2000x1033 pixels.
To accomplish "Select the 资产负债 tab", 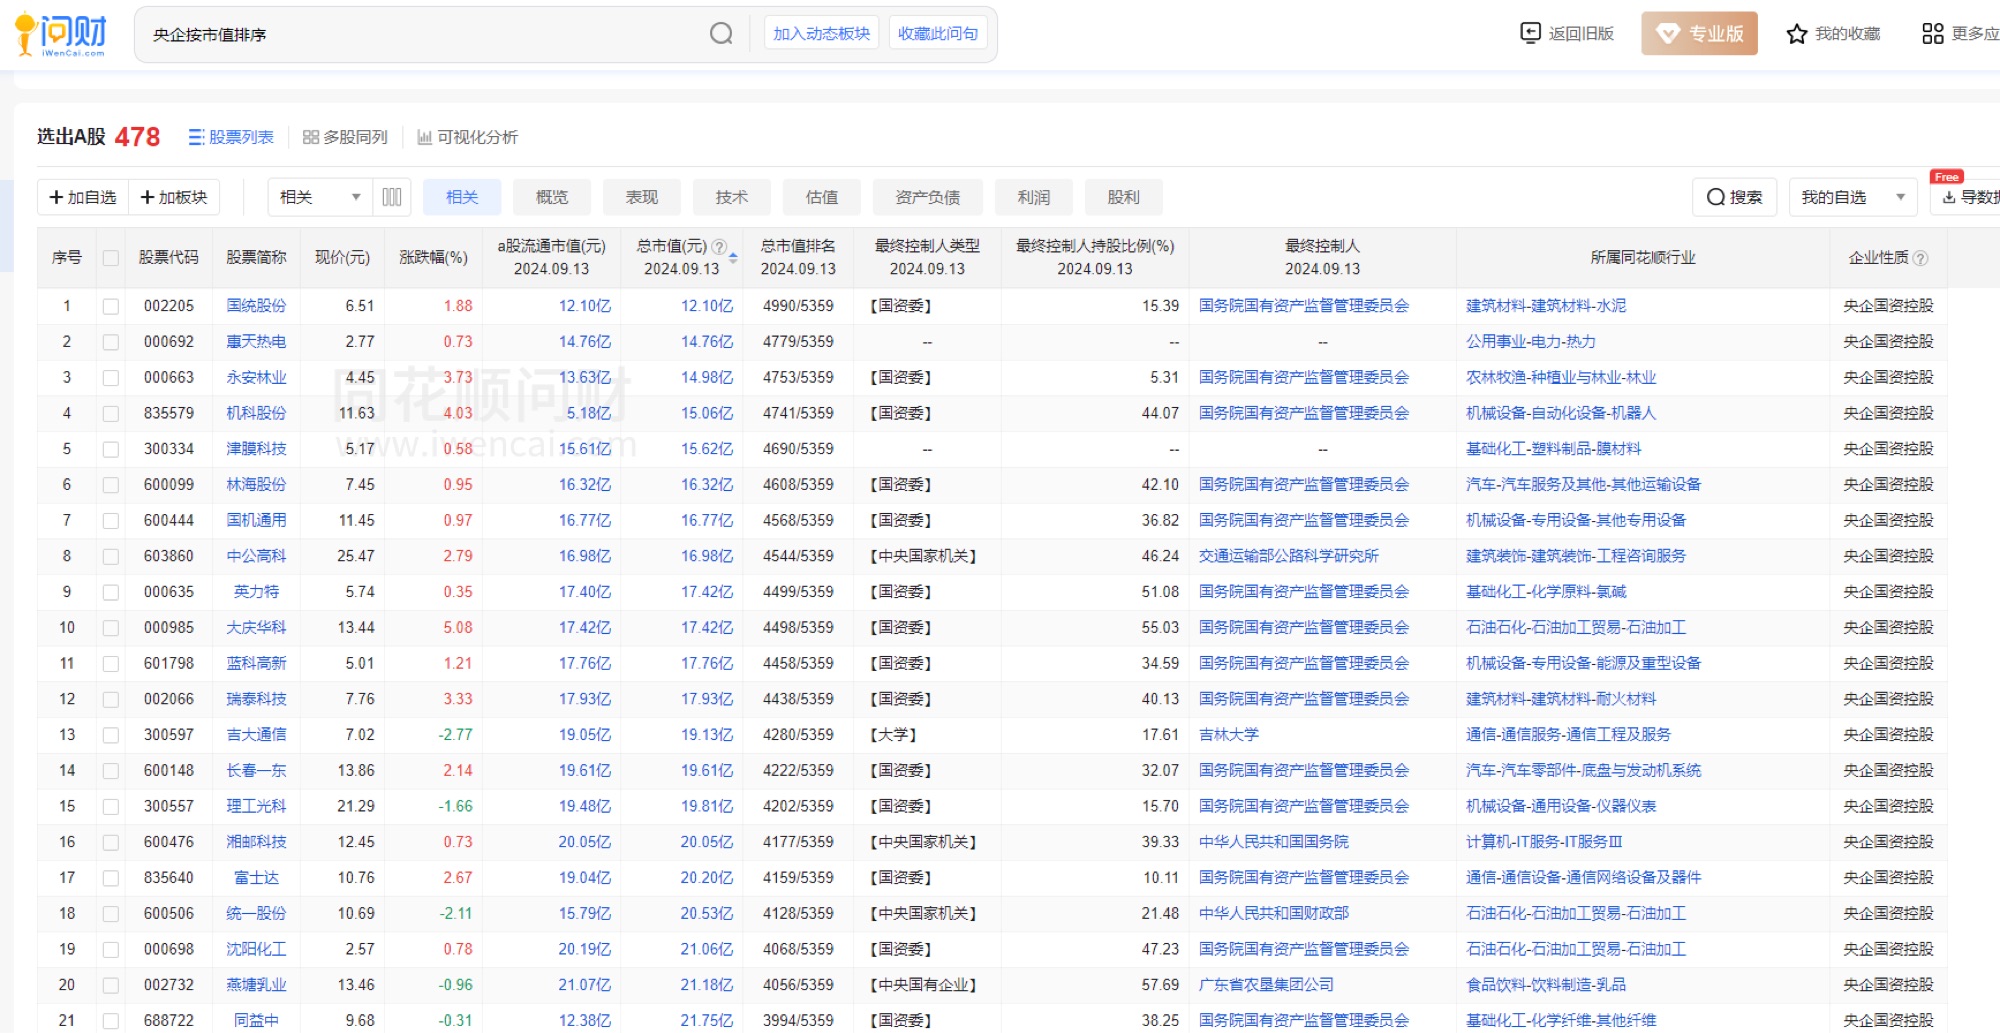I will pyautogui.click(x=928, y=197).
